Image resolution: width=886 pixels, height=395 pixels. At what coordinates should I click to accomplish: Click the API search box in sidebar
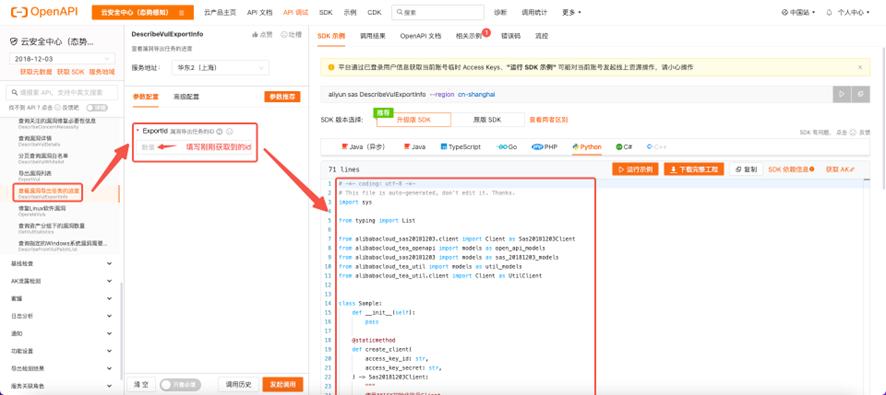(62, 93)
